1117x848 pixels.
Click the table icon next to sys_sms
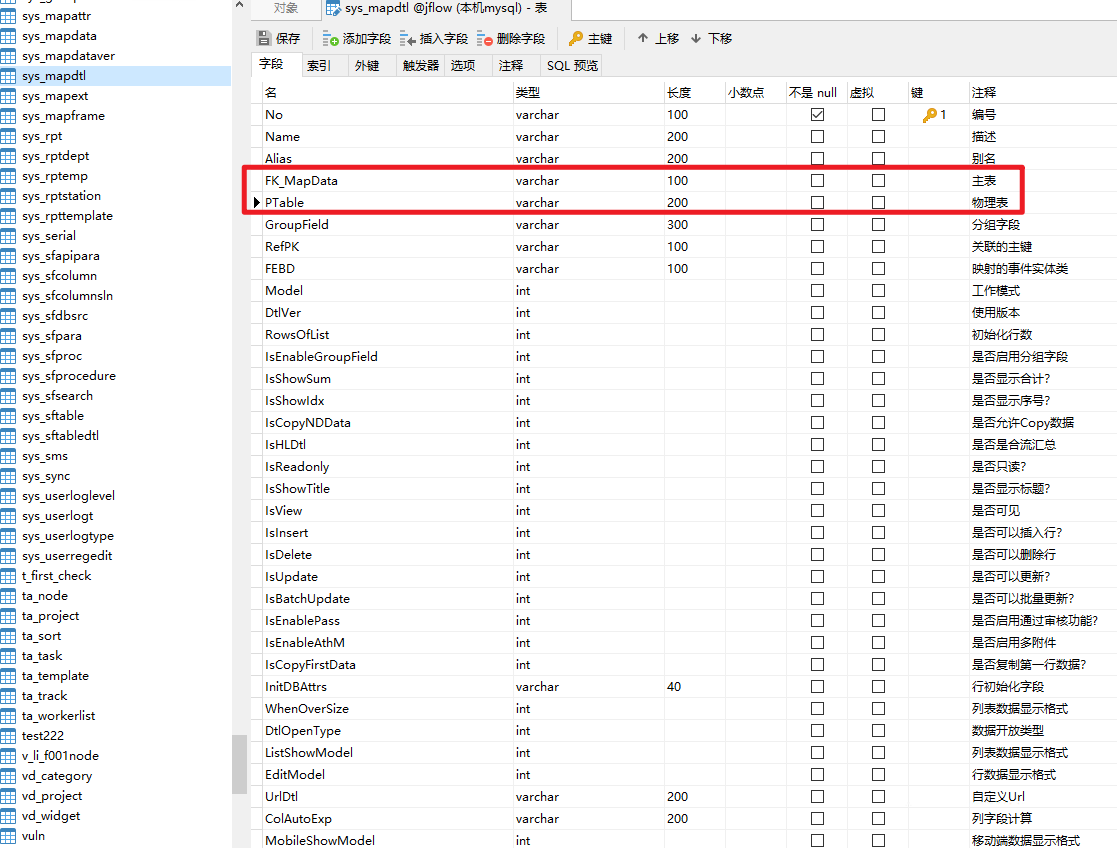(x=8, y=456)
